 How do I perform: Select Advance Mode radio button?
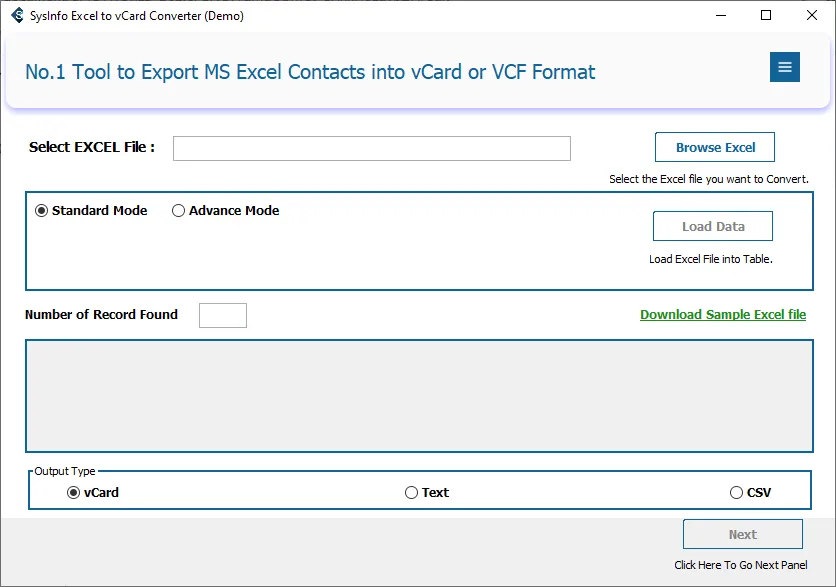click(179, 211)
